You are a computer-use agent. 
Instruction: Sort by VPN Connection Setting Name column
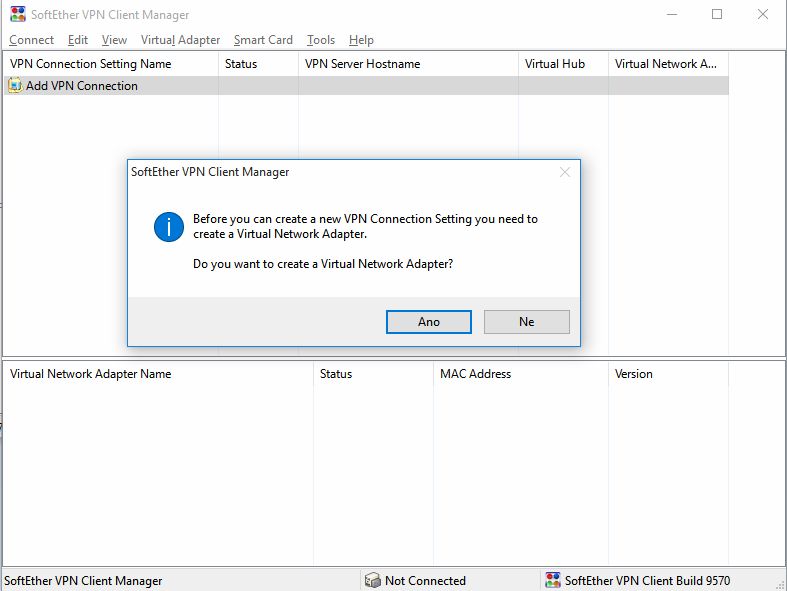coord(110,64)
